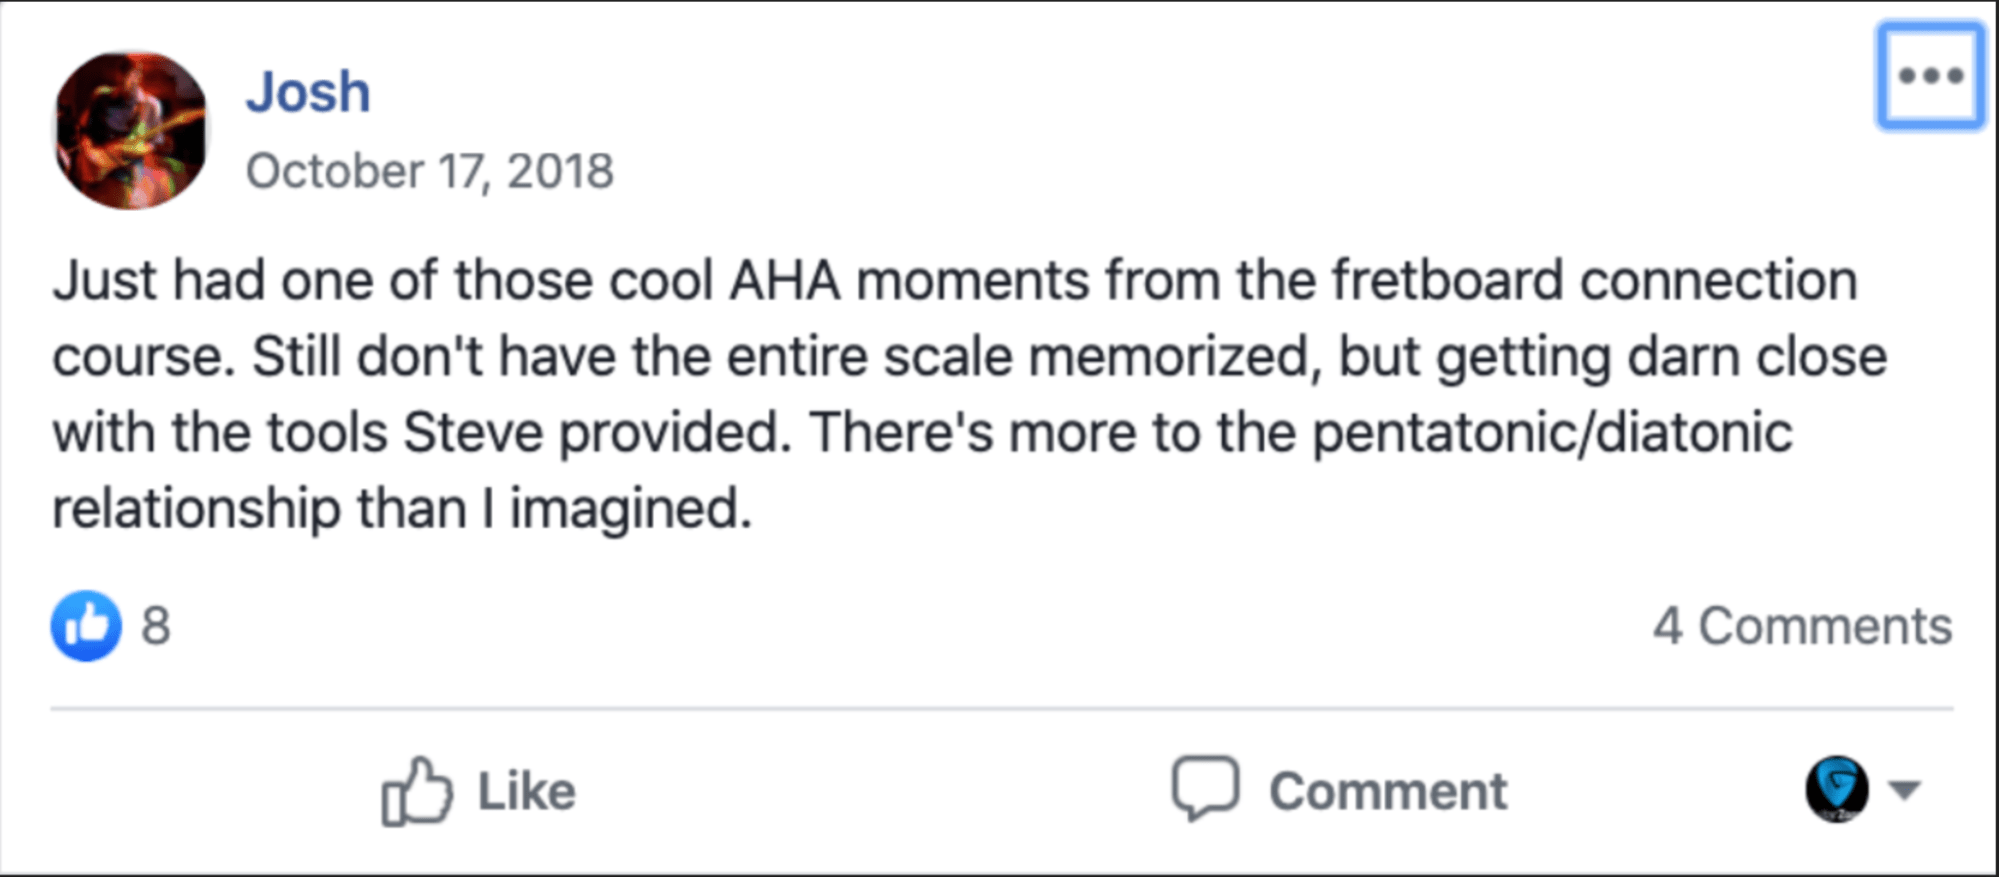Click the word AHA in the post
Screen dimensions: 1999x877
[785, 280]
